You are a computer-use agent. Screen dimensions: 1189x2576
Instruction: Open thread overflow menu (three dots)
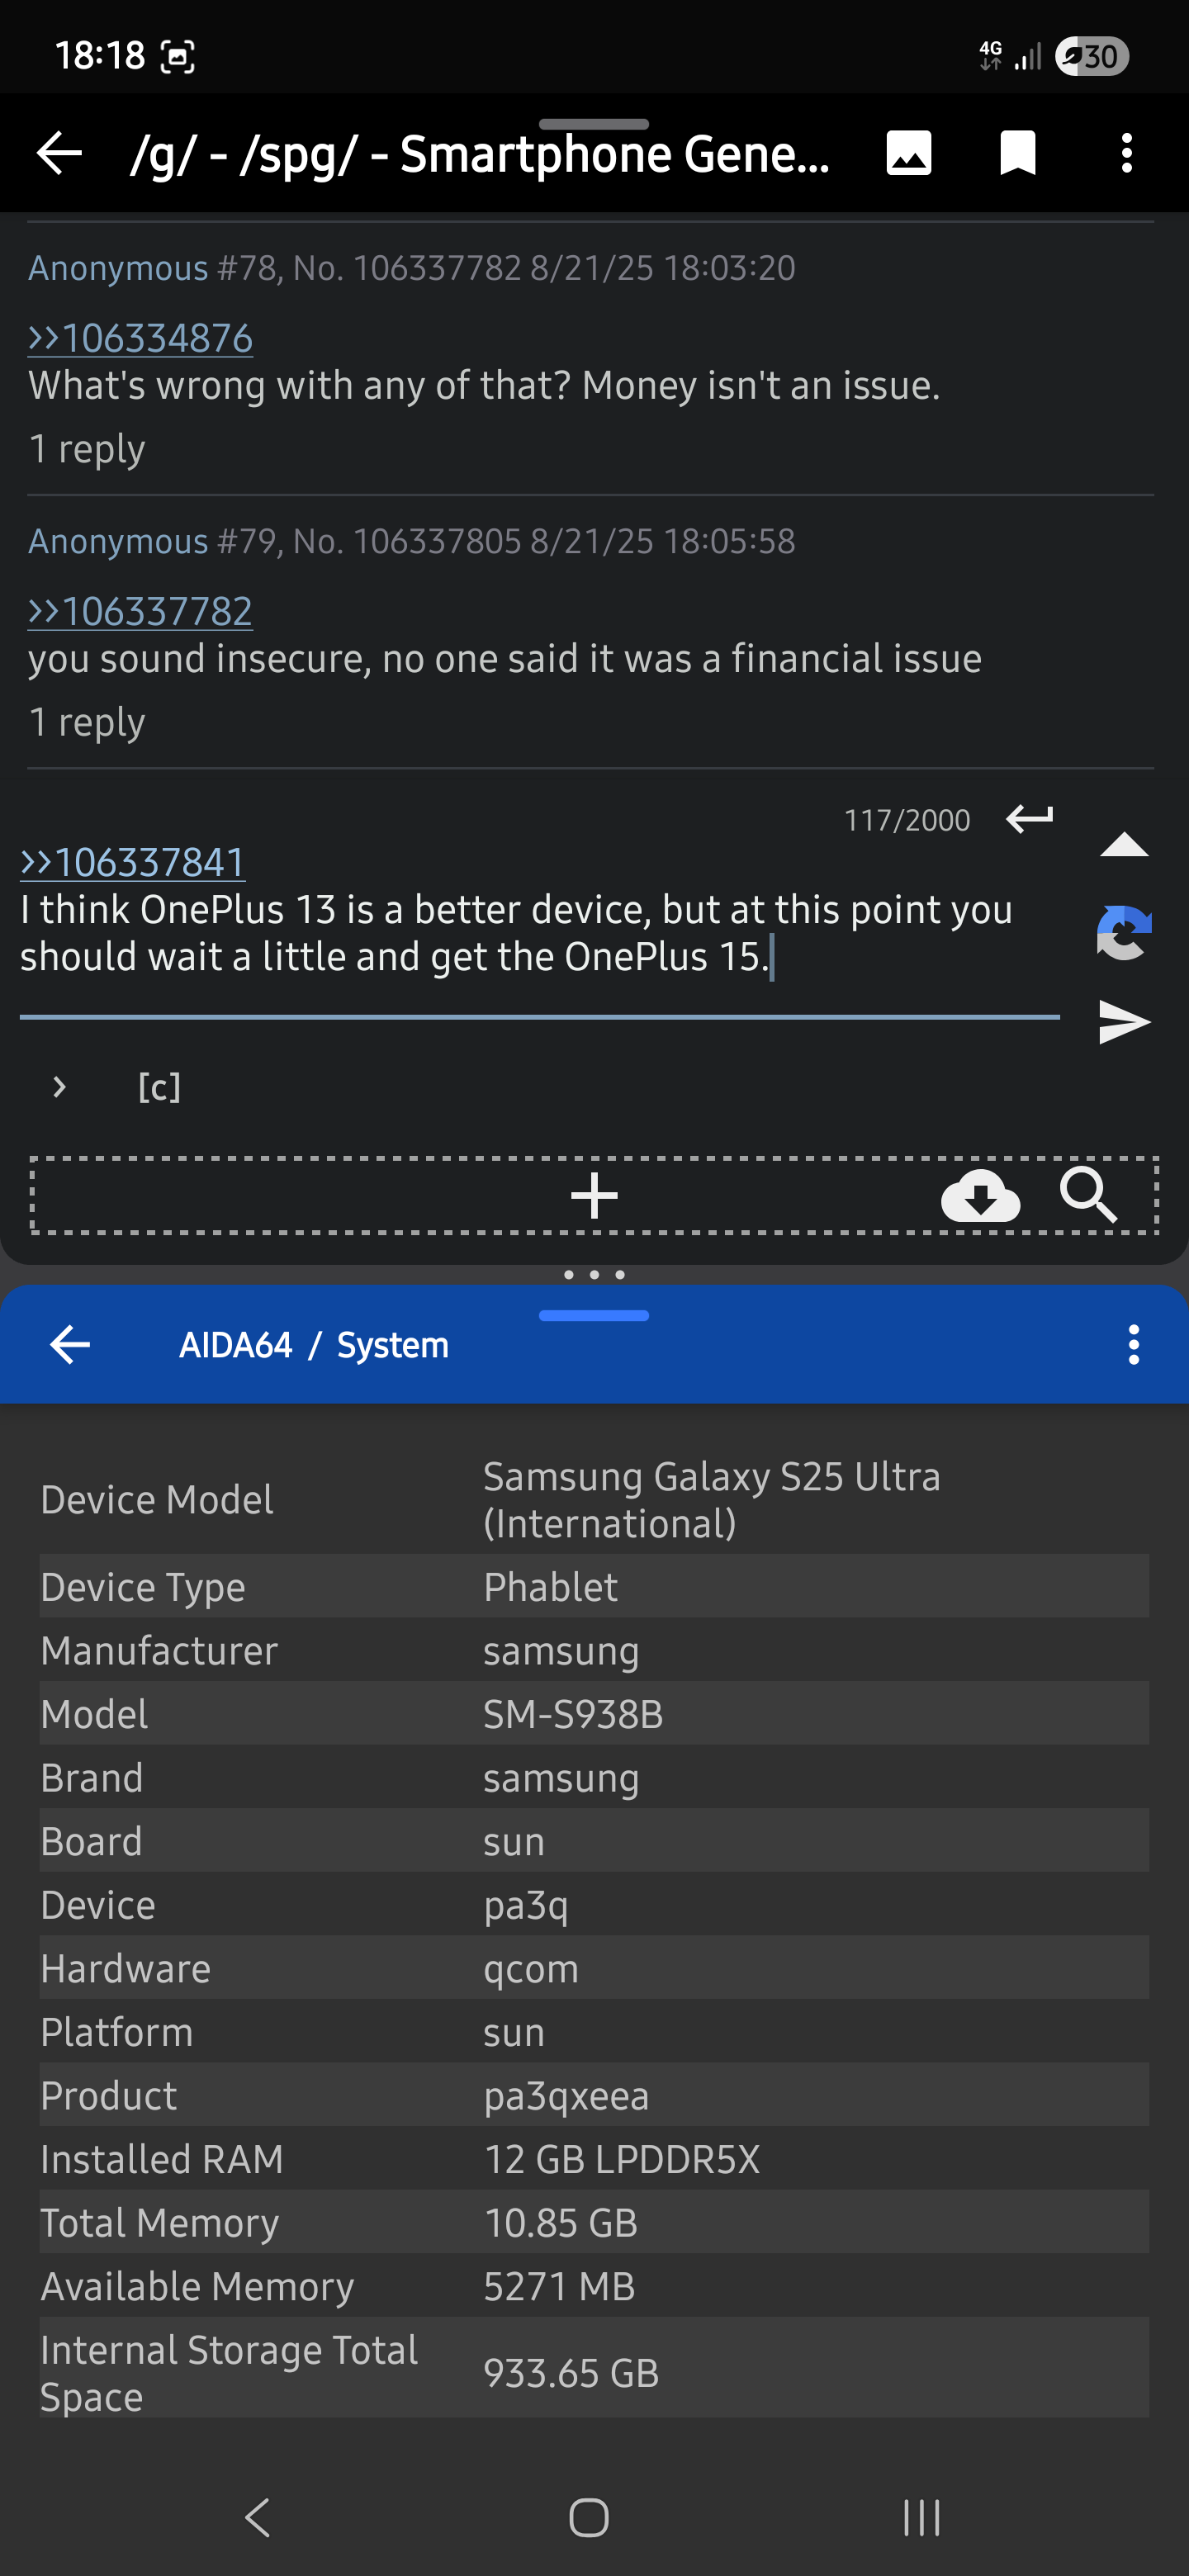click(x=1126, y=153)
